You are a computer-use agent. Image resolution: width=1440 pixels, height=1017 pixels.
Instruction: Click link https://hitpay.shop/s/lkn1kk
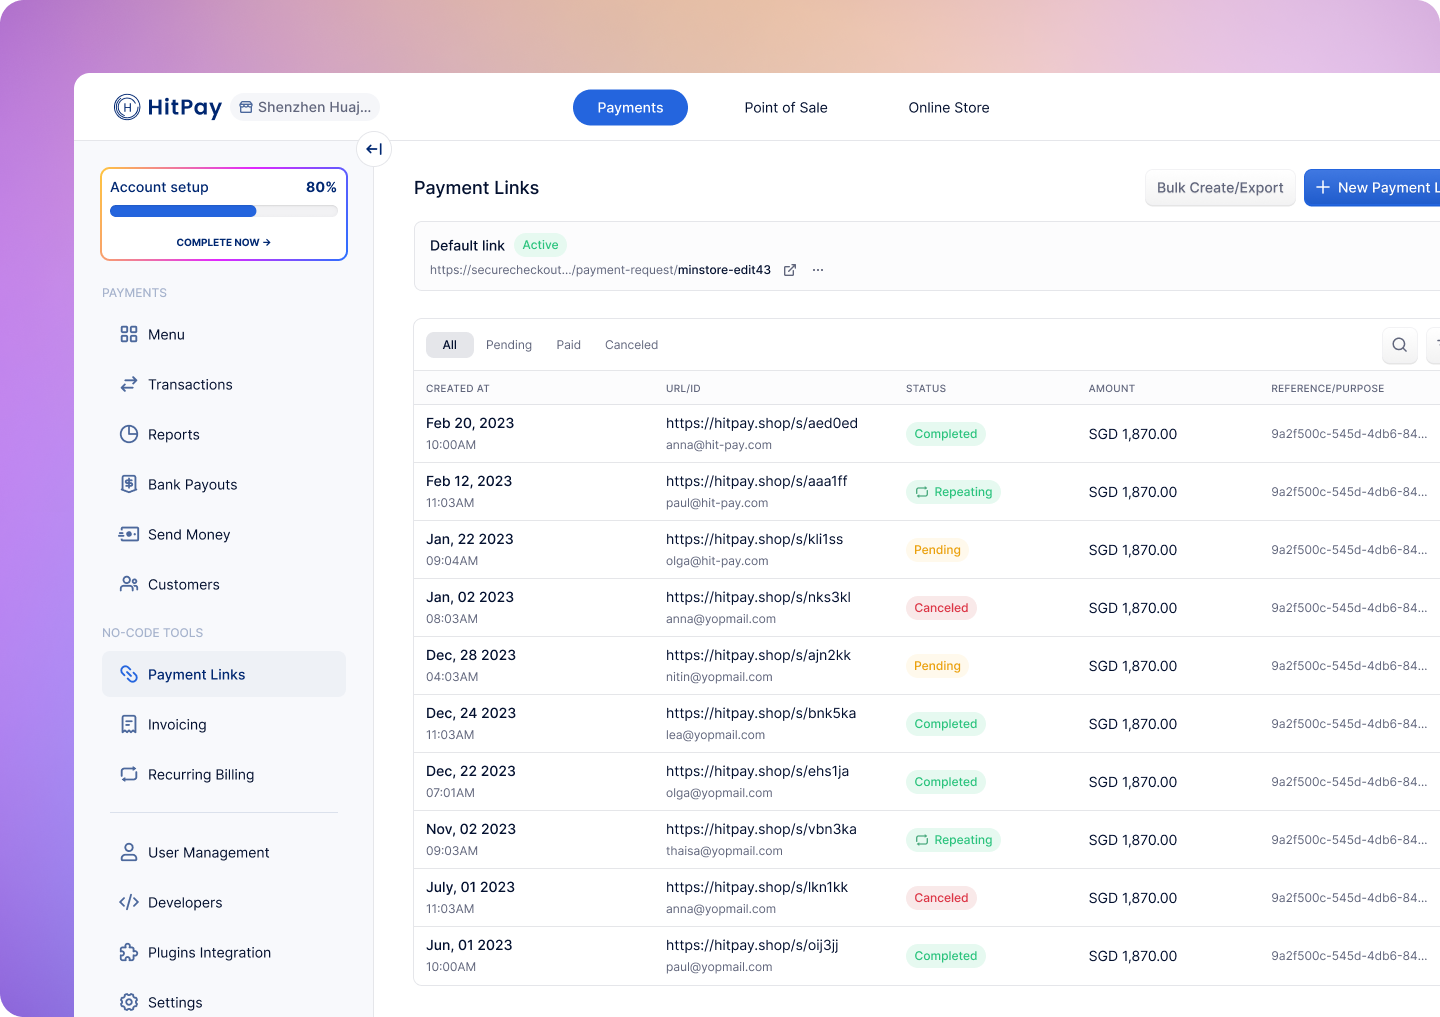(x=757, y=887)
